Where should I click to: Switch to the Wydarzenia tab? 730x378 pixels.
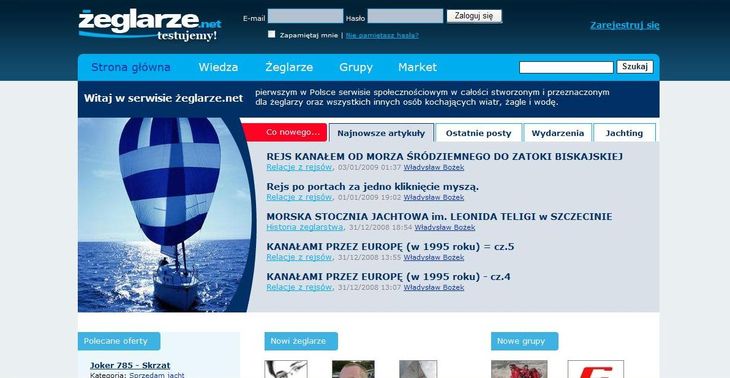pyautogui.click(x=557, y=133)
